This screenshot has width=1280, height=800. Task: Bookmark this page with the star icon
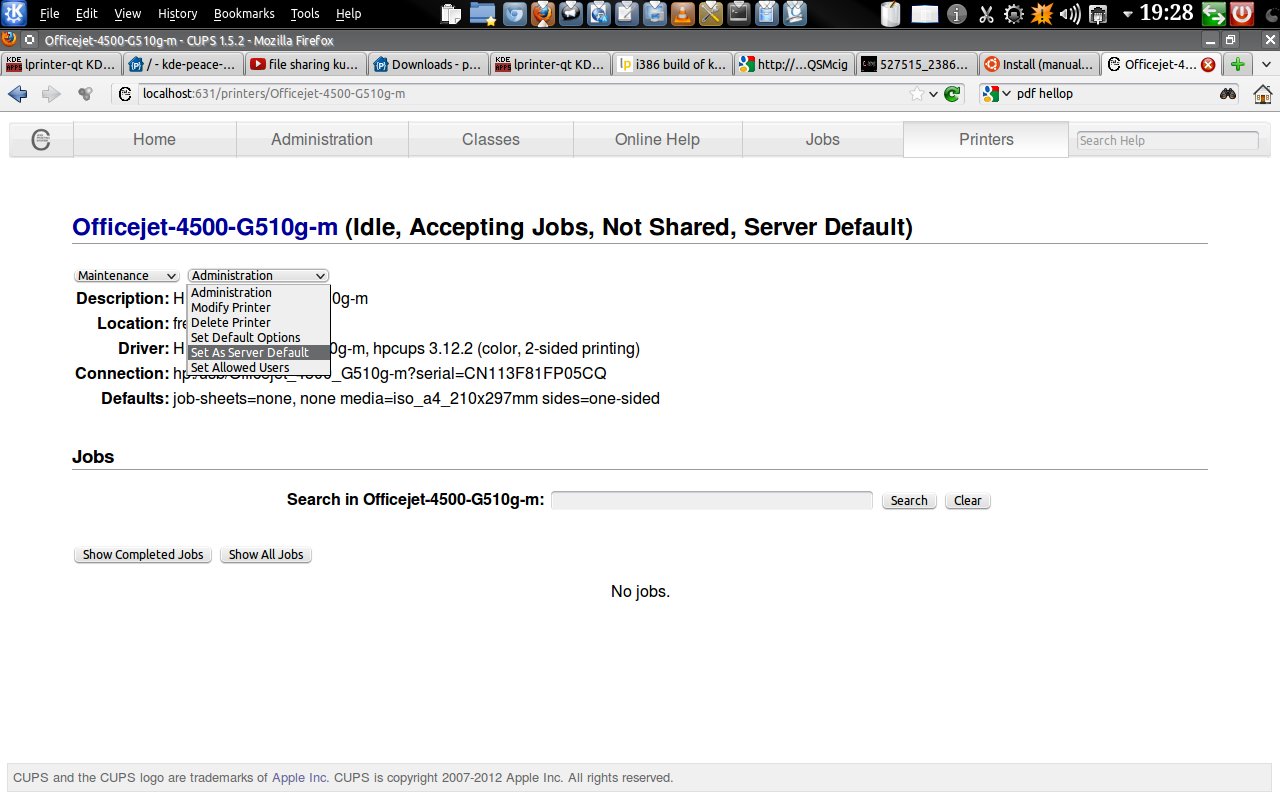point(917,94)
